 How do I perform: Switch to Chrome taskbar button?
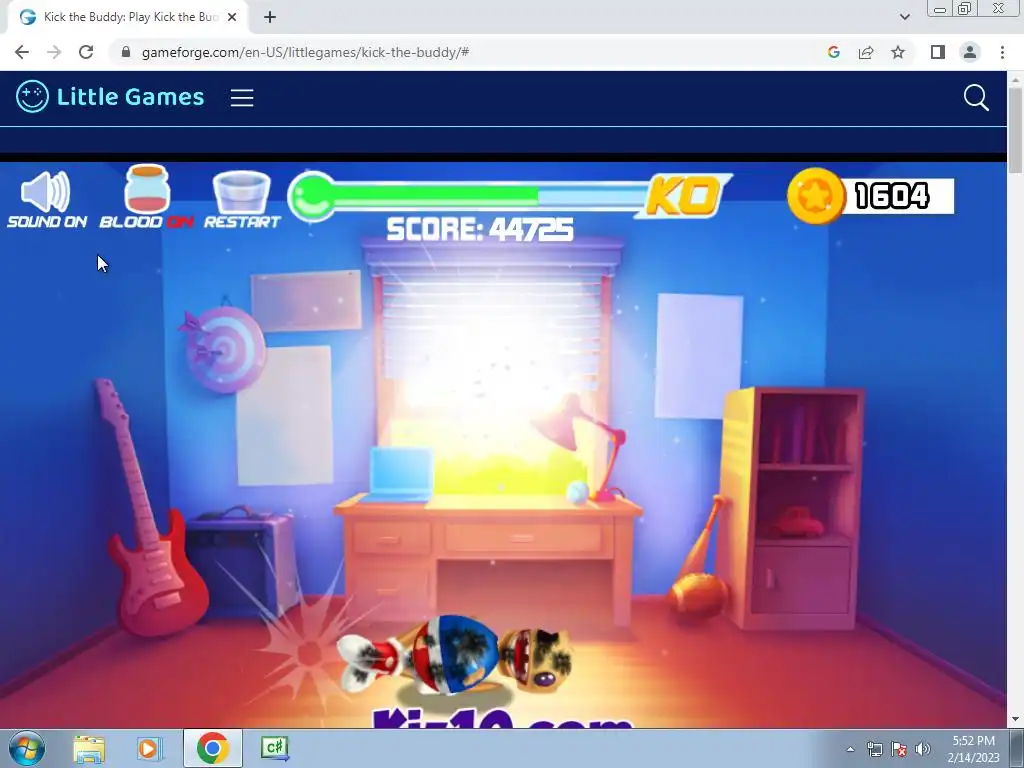coord(213,748)
